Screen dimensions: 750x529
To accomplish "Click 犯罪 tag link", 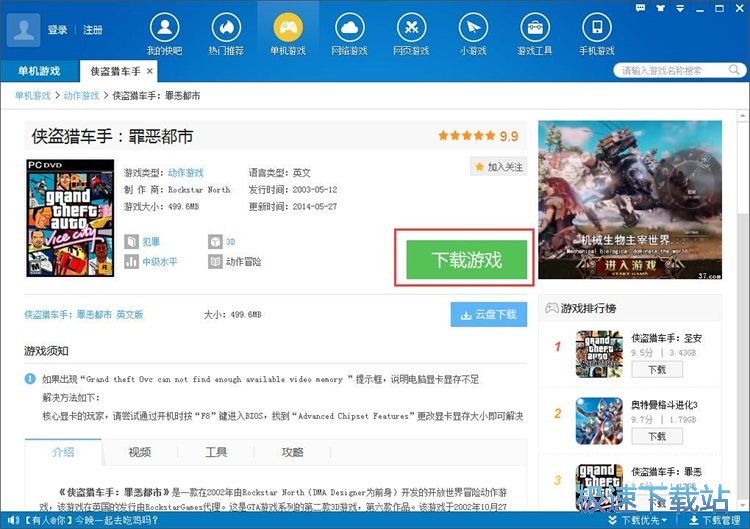I will 151,242.
